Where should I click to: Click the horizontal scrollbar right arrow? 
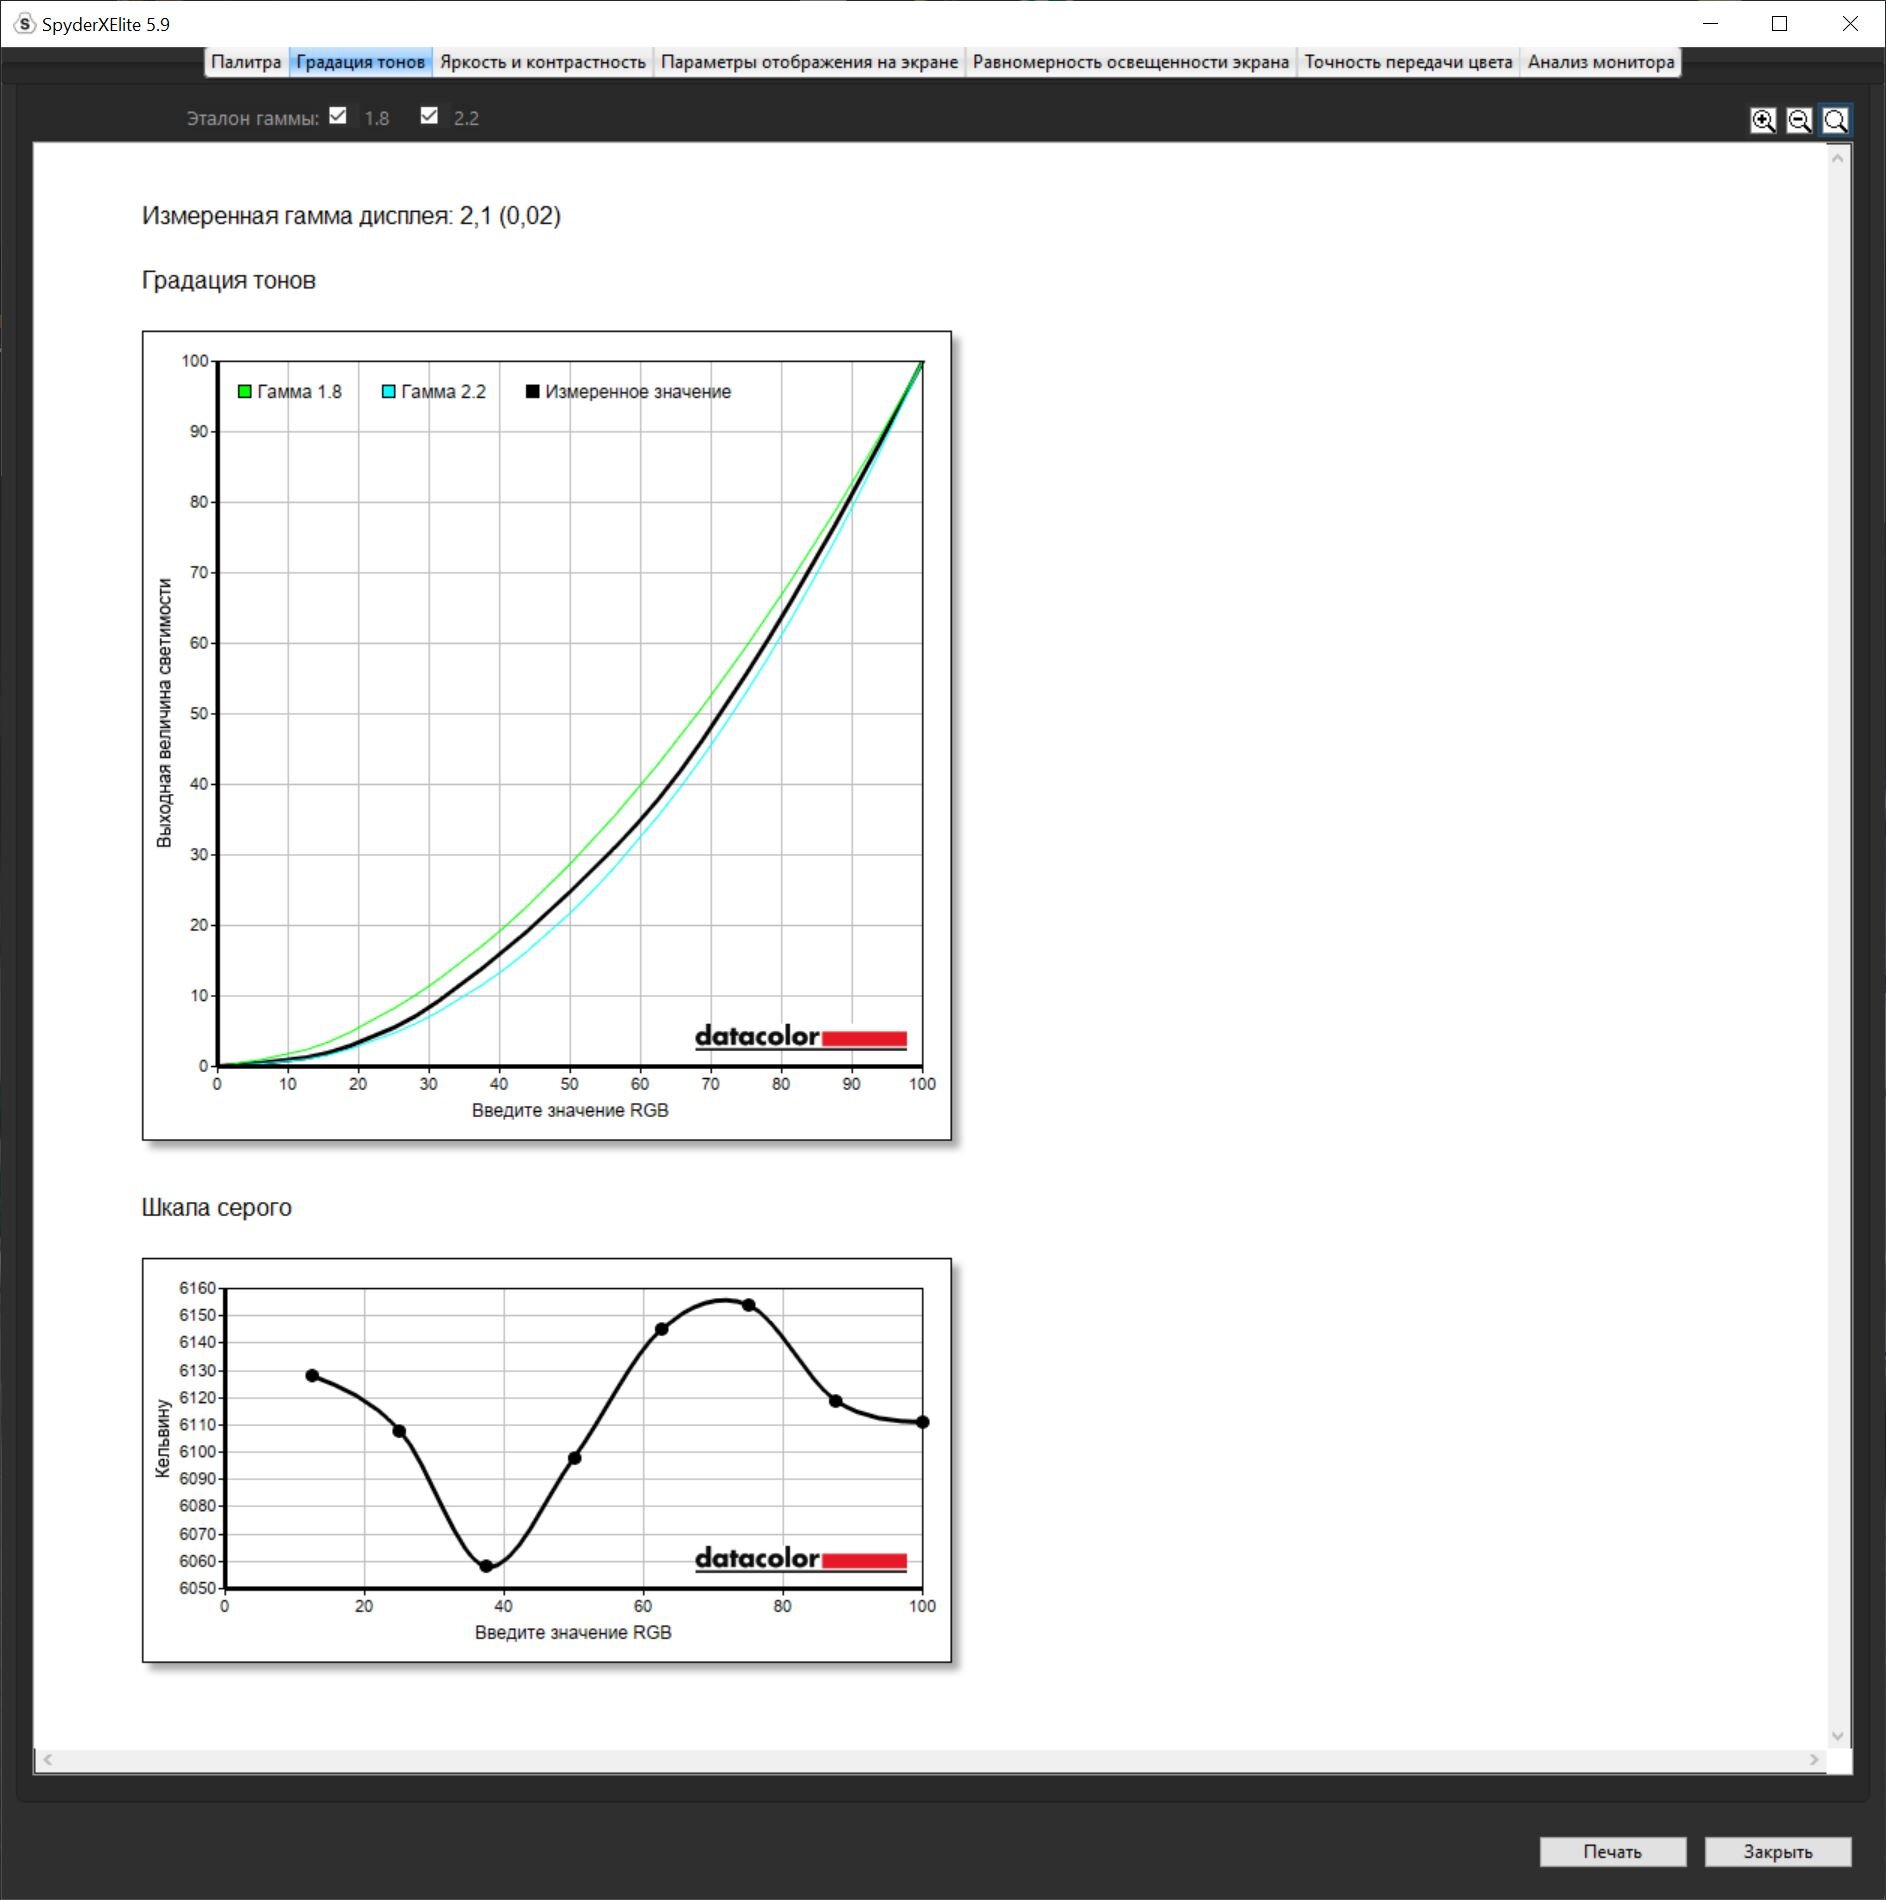[x=1814, y=1760]
